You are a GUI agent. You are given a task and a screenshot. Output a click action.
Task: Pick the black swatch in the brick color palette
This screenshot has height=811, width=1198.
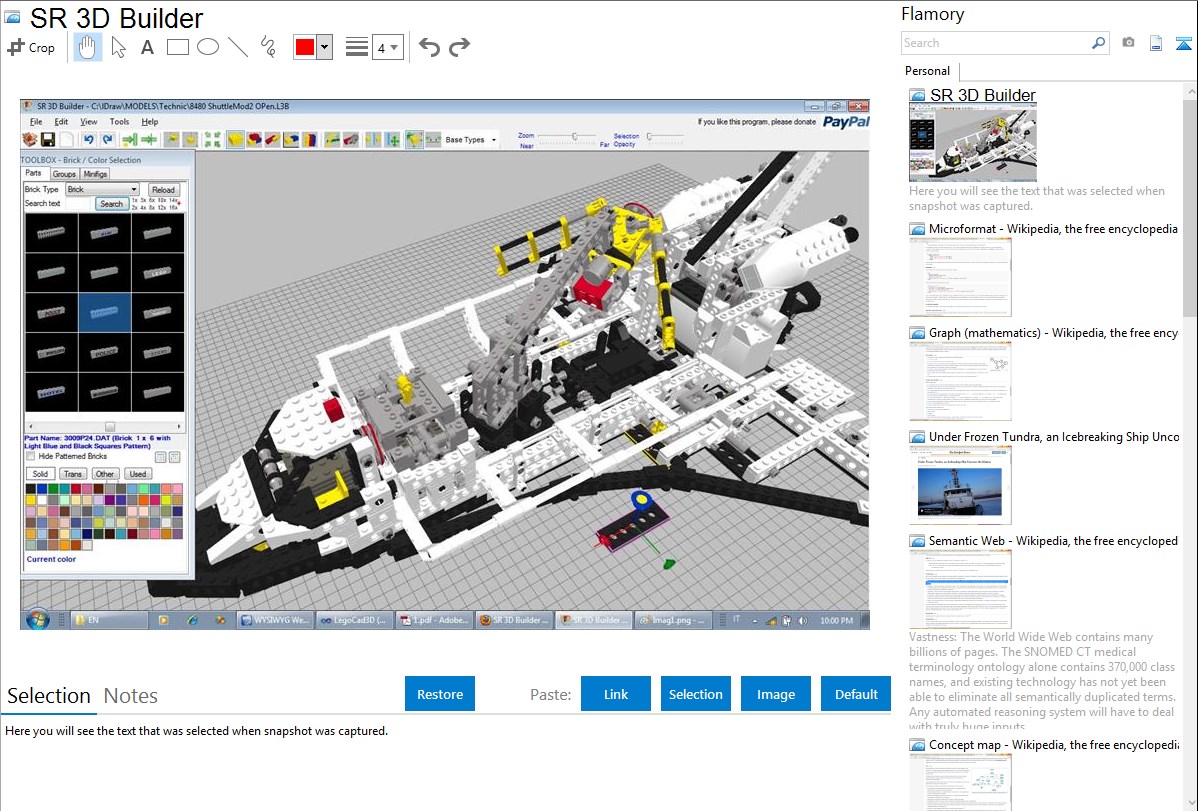point(31,489)
